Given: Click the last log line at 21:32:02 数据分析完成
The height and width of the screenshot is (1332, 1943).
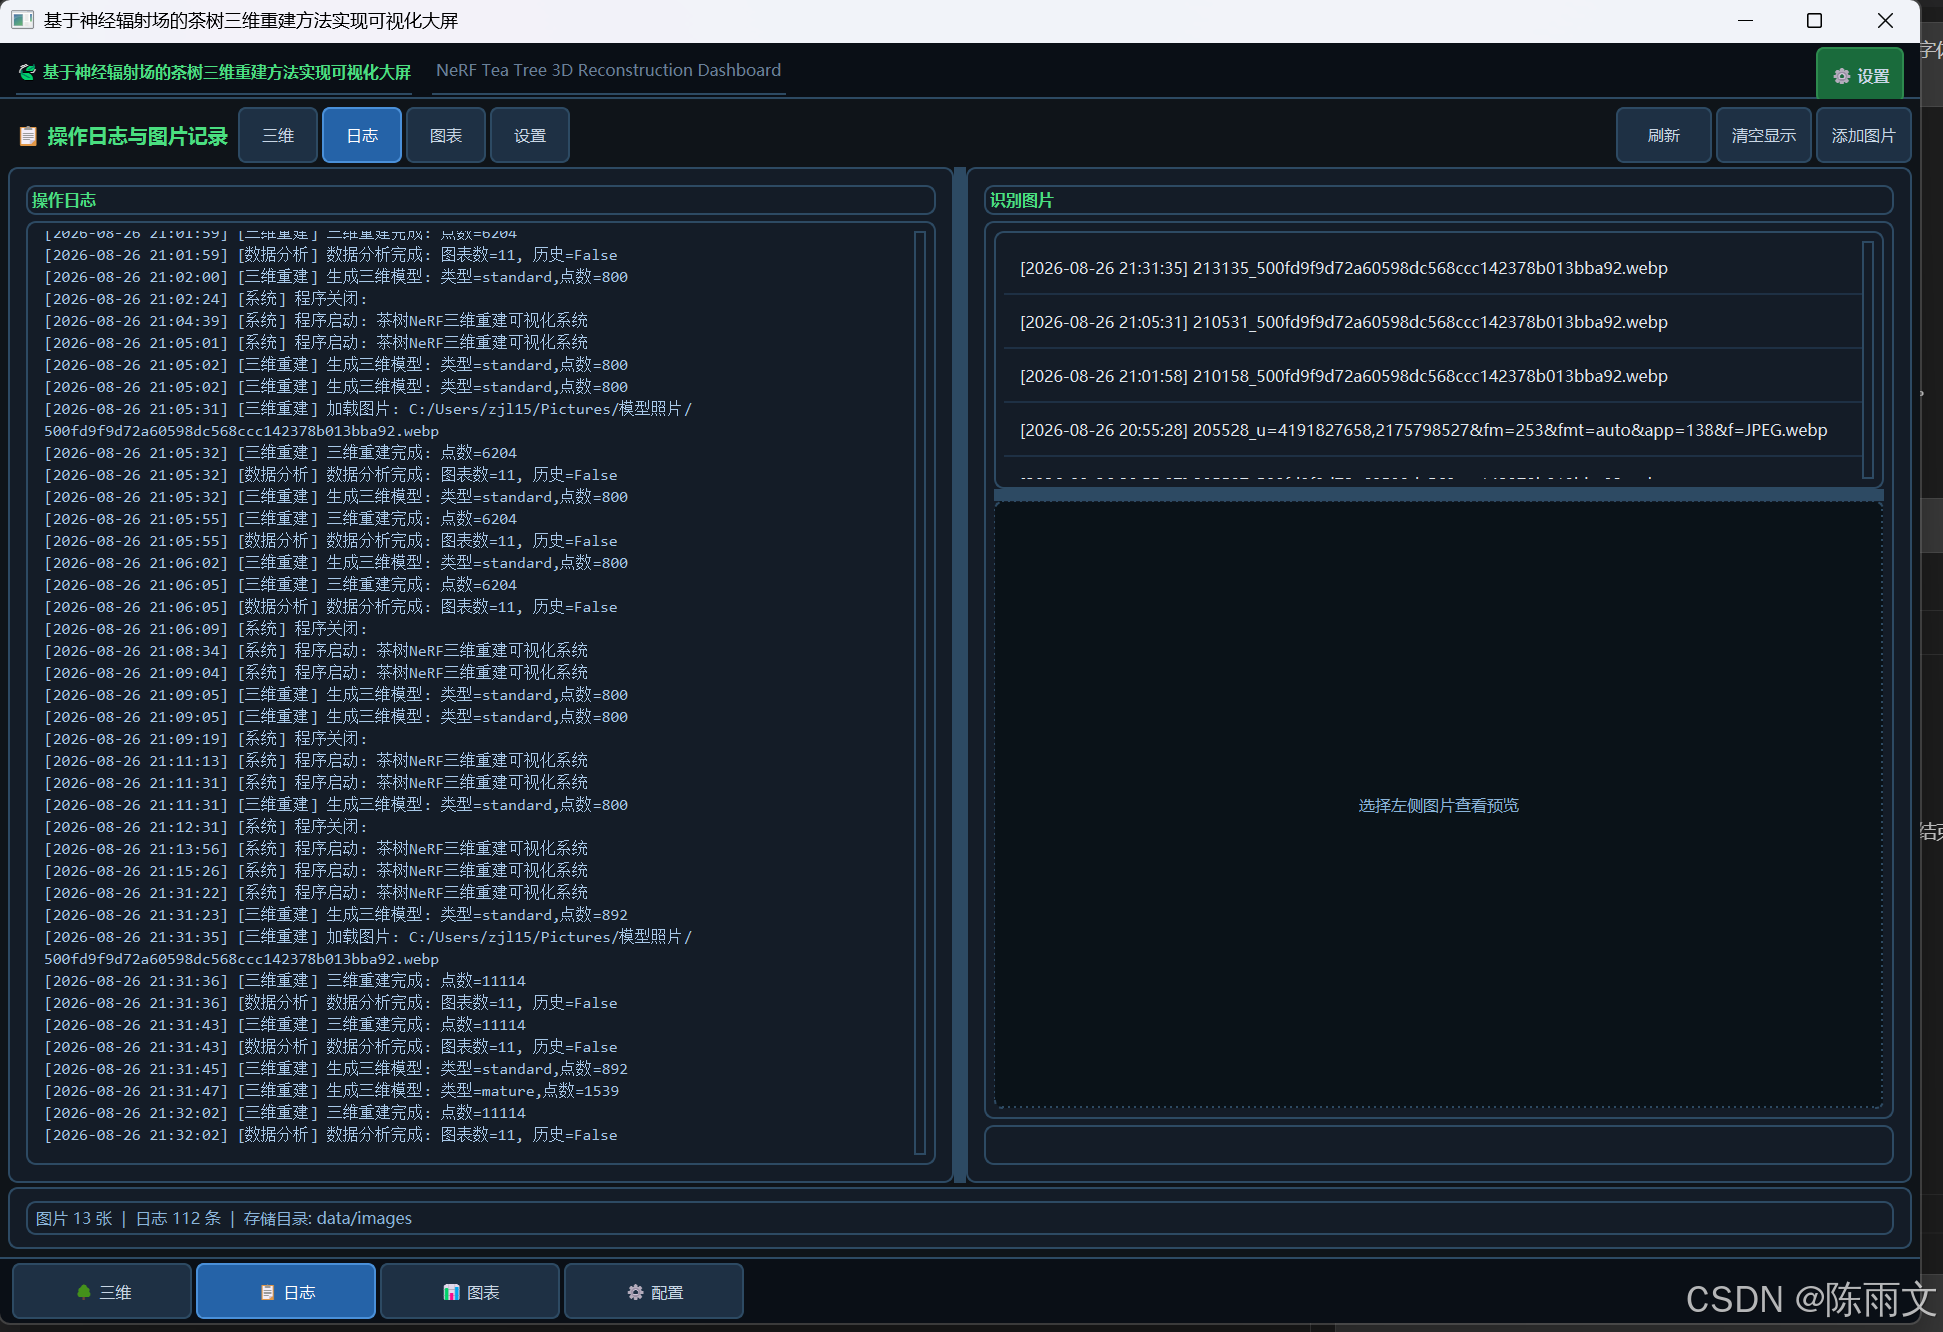Looking at the screenshot, I should point(331,1135).
